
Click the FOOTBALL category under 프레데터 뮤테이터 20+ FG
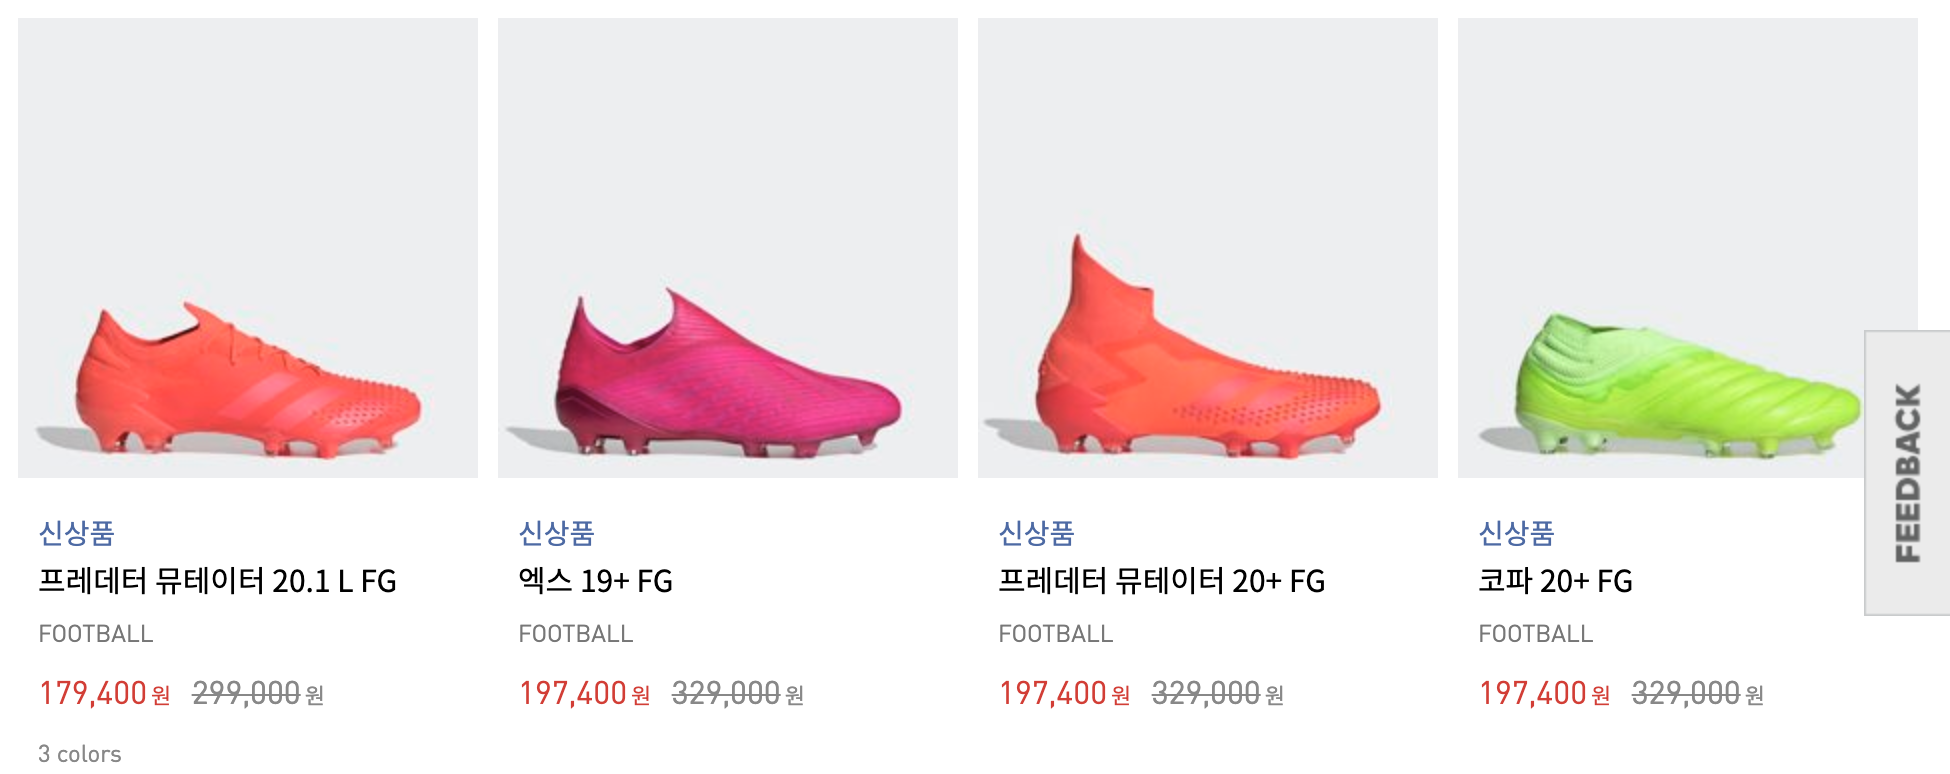pyautogui.click(x=1056, y=634)
